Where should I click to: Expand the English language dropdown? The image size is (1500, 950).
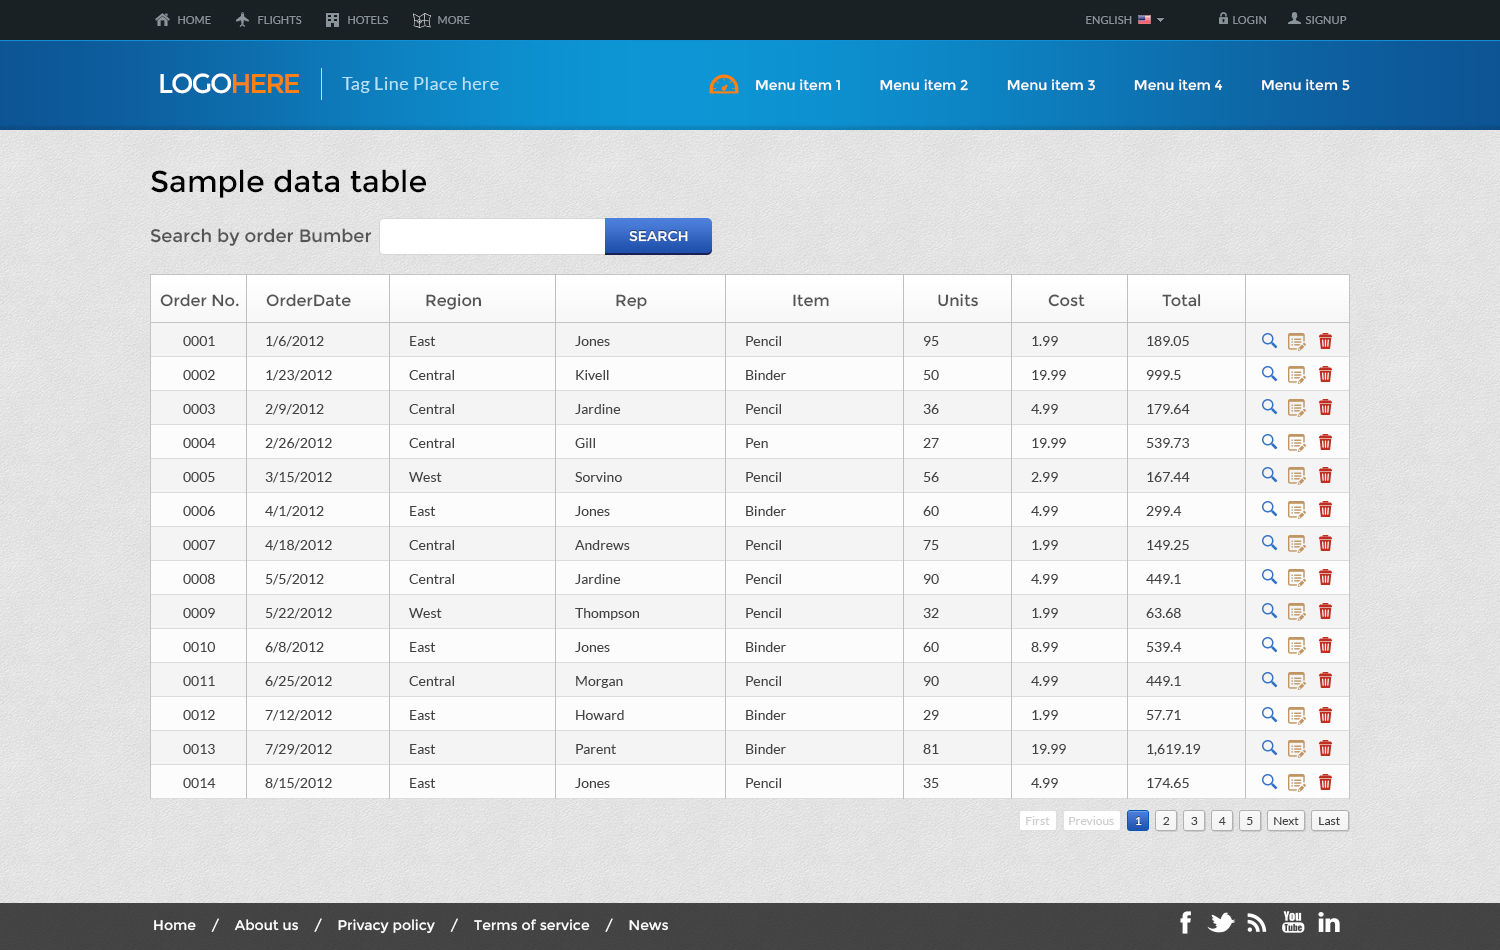pos(1124,20)
